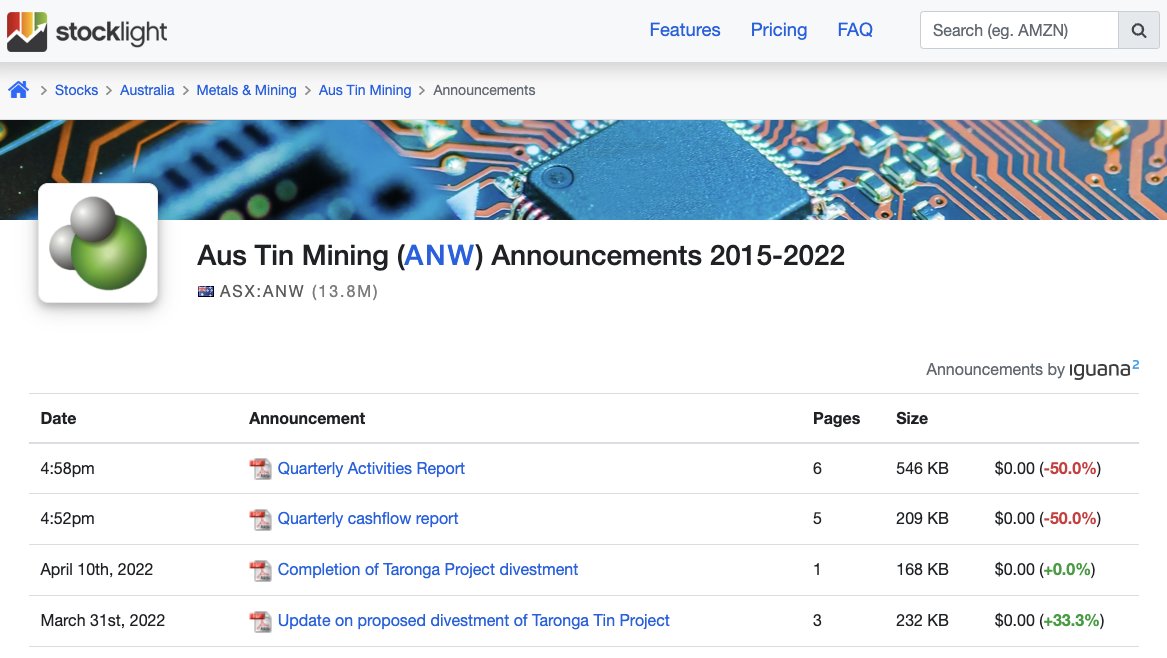Click the stocklight wordmark text
Image resolution: width=1167 pixels, height=658 pixels.
(112, 32)
